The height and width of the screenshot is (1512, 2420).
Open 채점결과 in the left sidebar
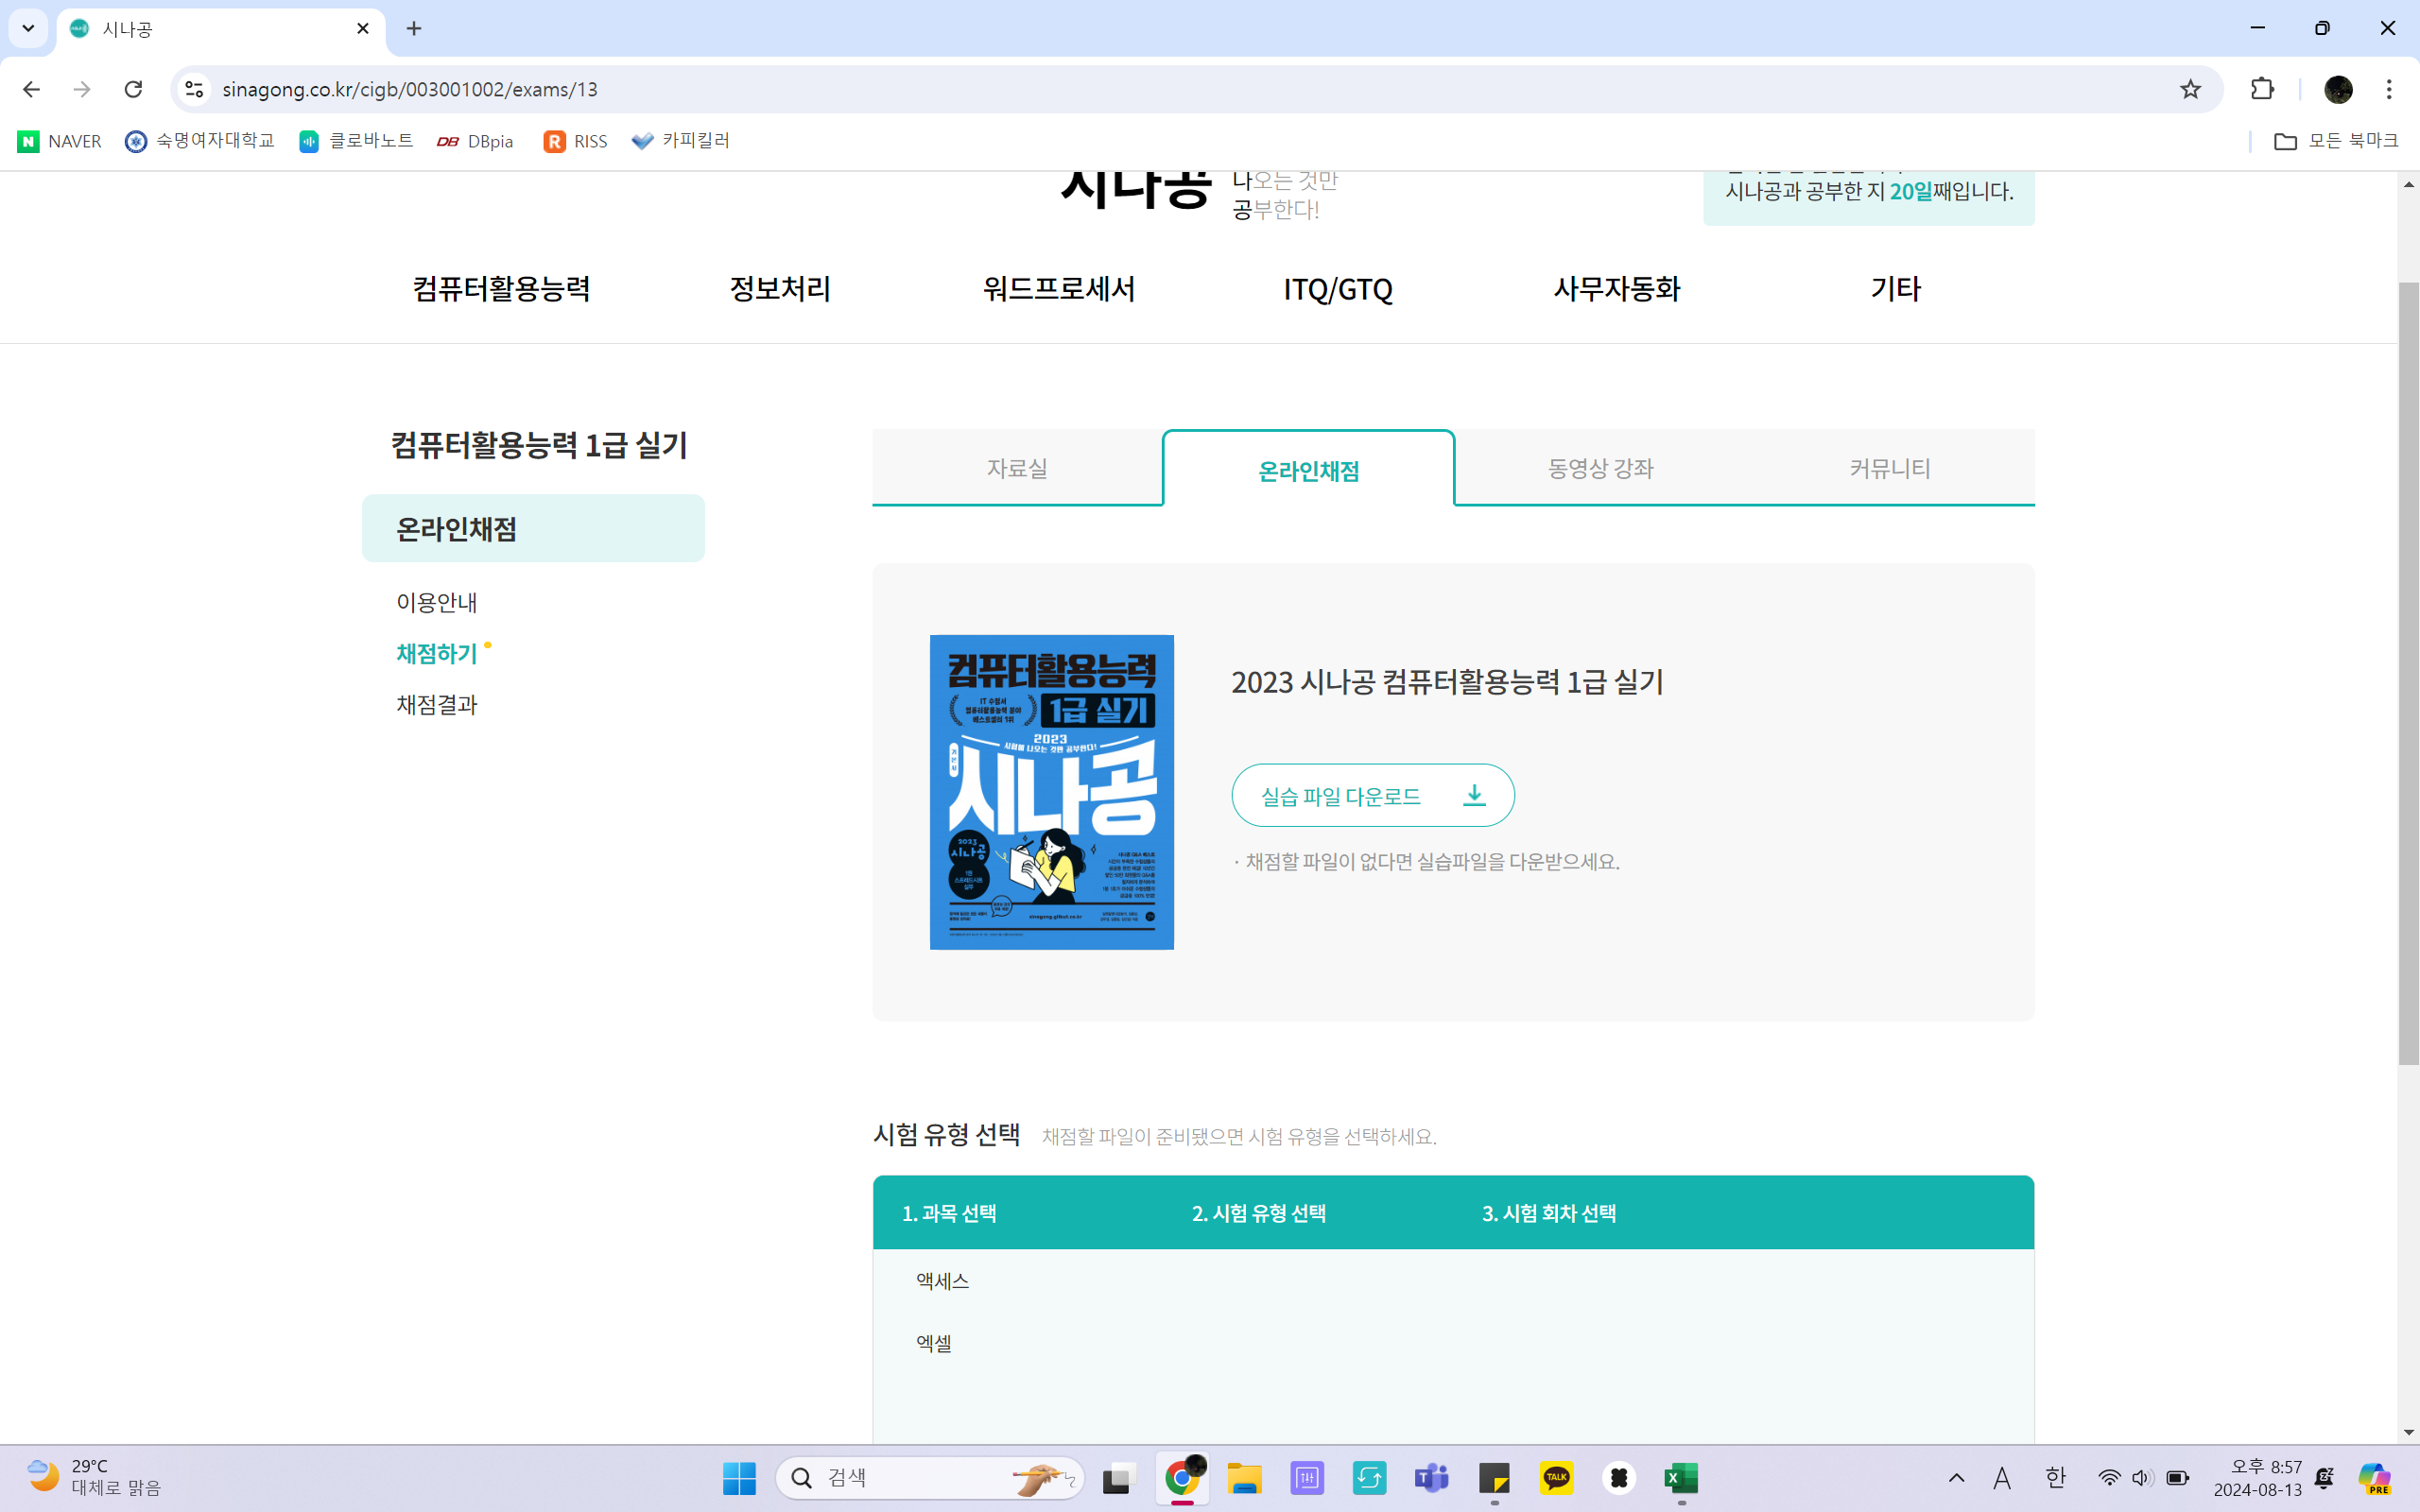point(437,704)
